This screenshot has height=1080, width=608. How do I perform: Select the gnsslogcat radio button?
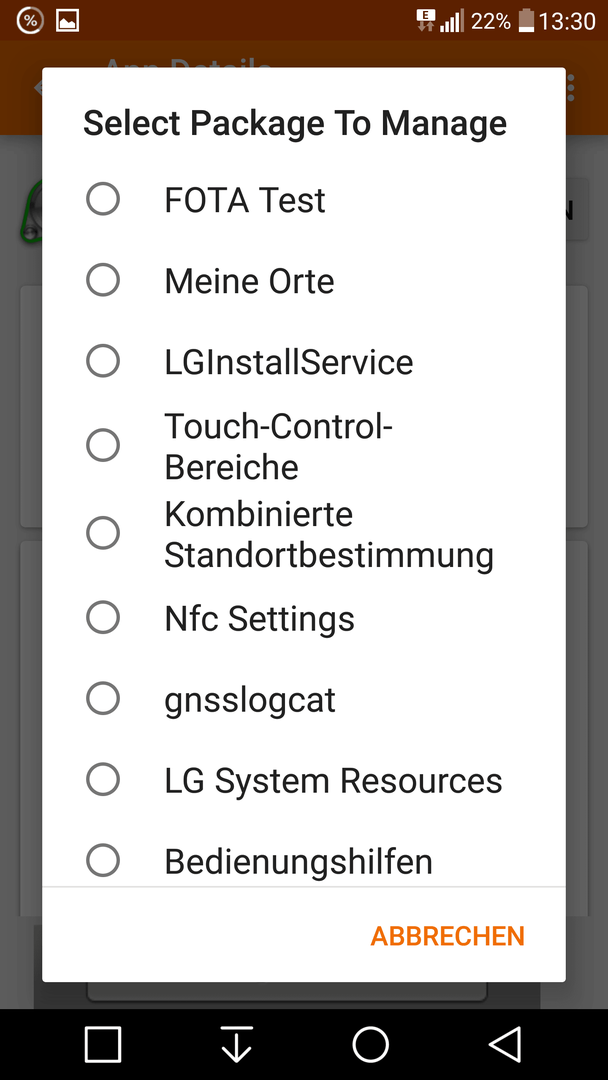[103, 698]
